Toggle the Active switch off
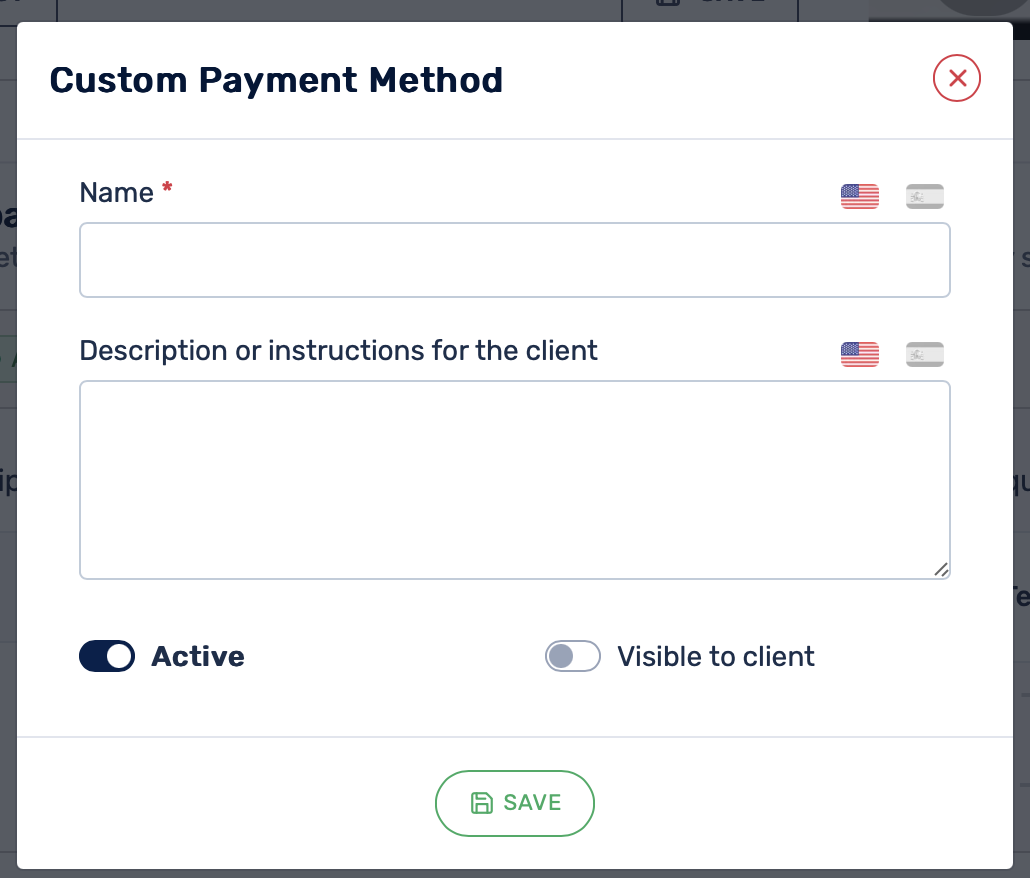The width and height of the screenshot is (1030, 878). point(107,656)
